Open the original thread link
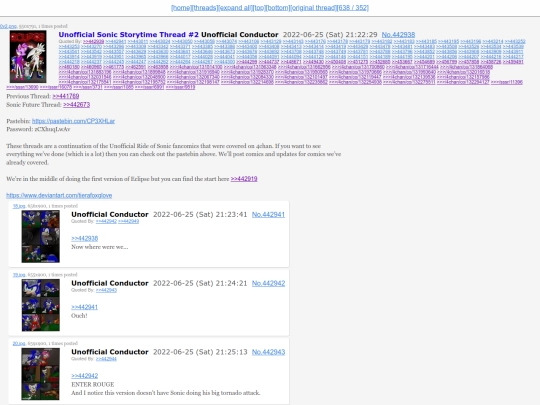Viewport: 540px width, 405px height. (x=313, y=8)
